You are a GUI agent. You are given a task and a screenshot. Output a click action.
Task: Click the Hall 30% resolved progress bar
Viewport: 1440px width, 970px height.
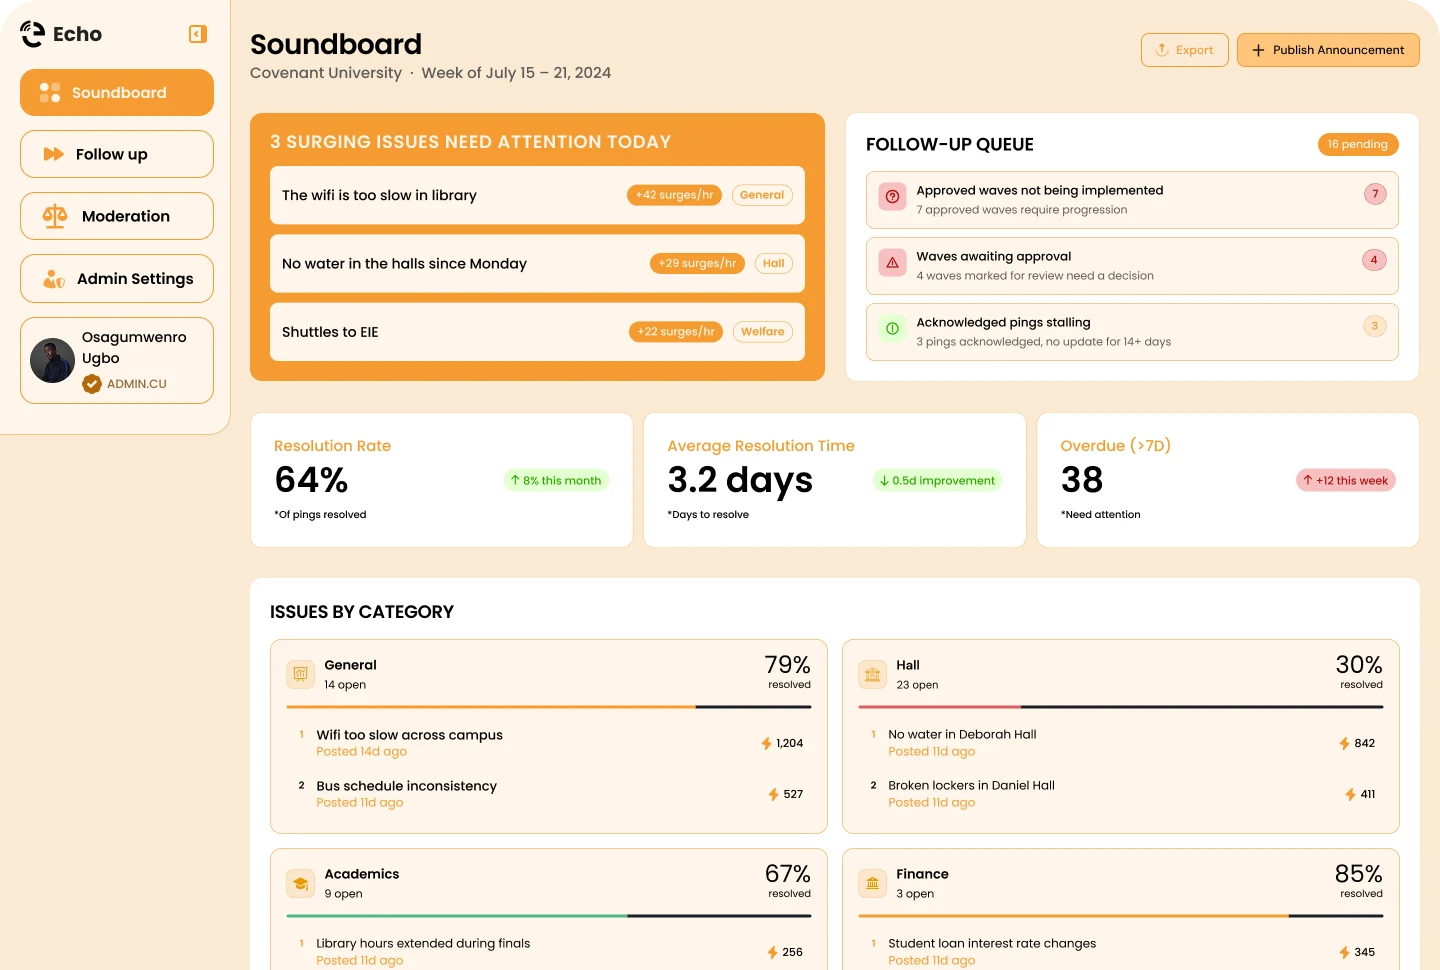pyautogui.click(x=1120, y=707)
